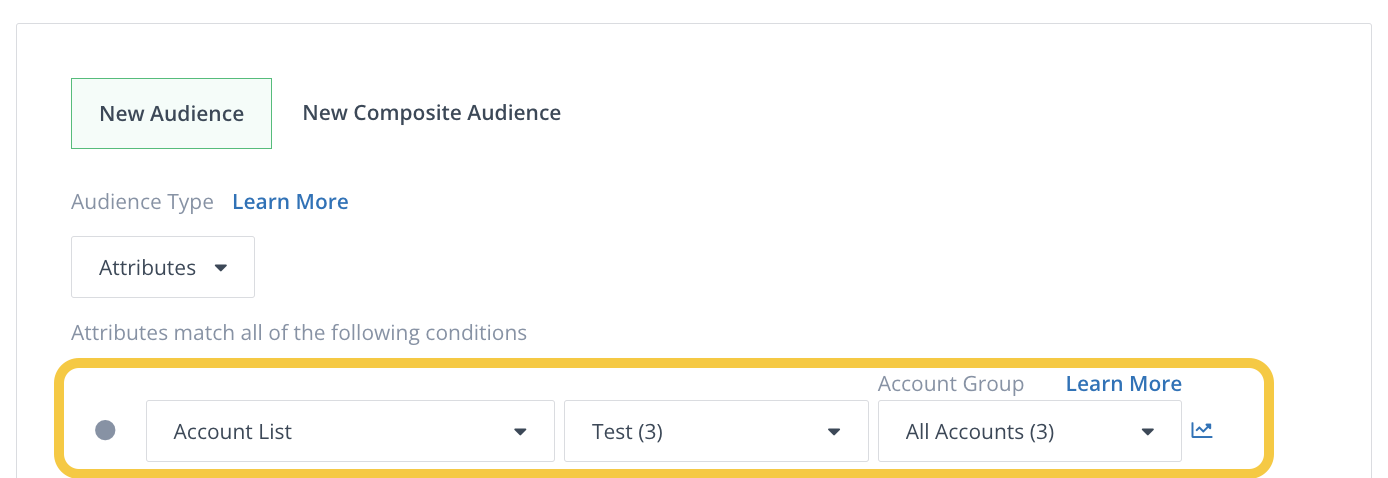Expand the Test (3) list selector
Screen dimensions: 1388x478
(716, 431)
